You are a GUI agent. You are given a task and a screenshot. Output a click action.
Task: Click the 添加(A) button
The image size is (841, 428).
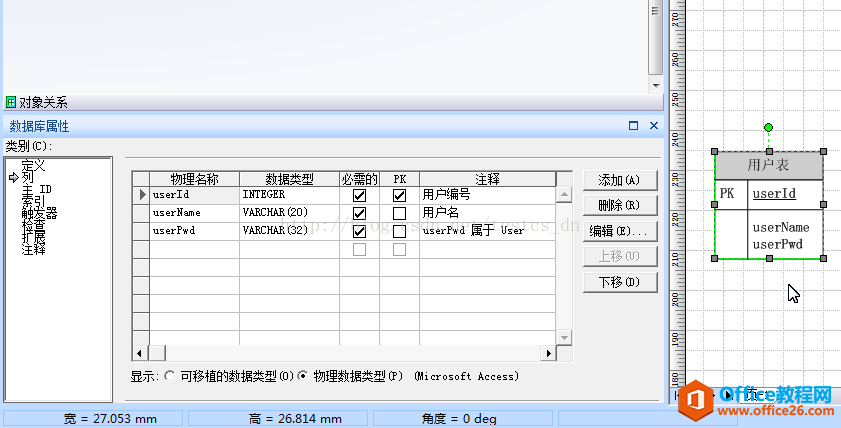click(619, 180)
